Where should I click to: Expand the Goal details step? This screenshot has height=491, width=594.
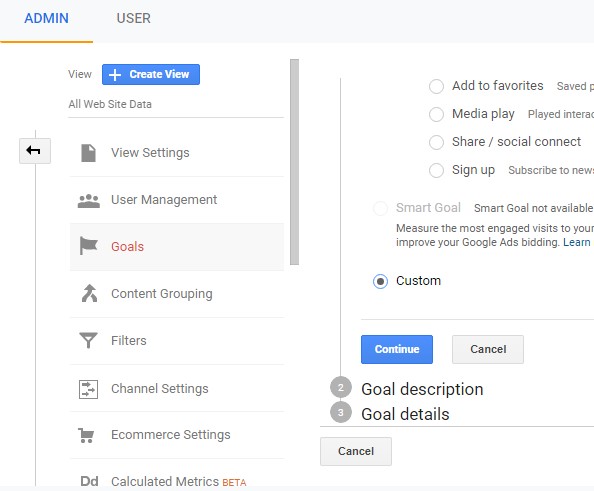(x=405, y=414)
